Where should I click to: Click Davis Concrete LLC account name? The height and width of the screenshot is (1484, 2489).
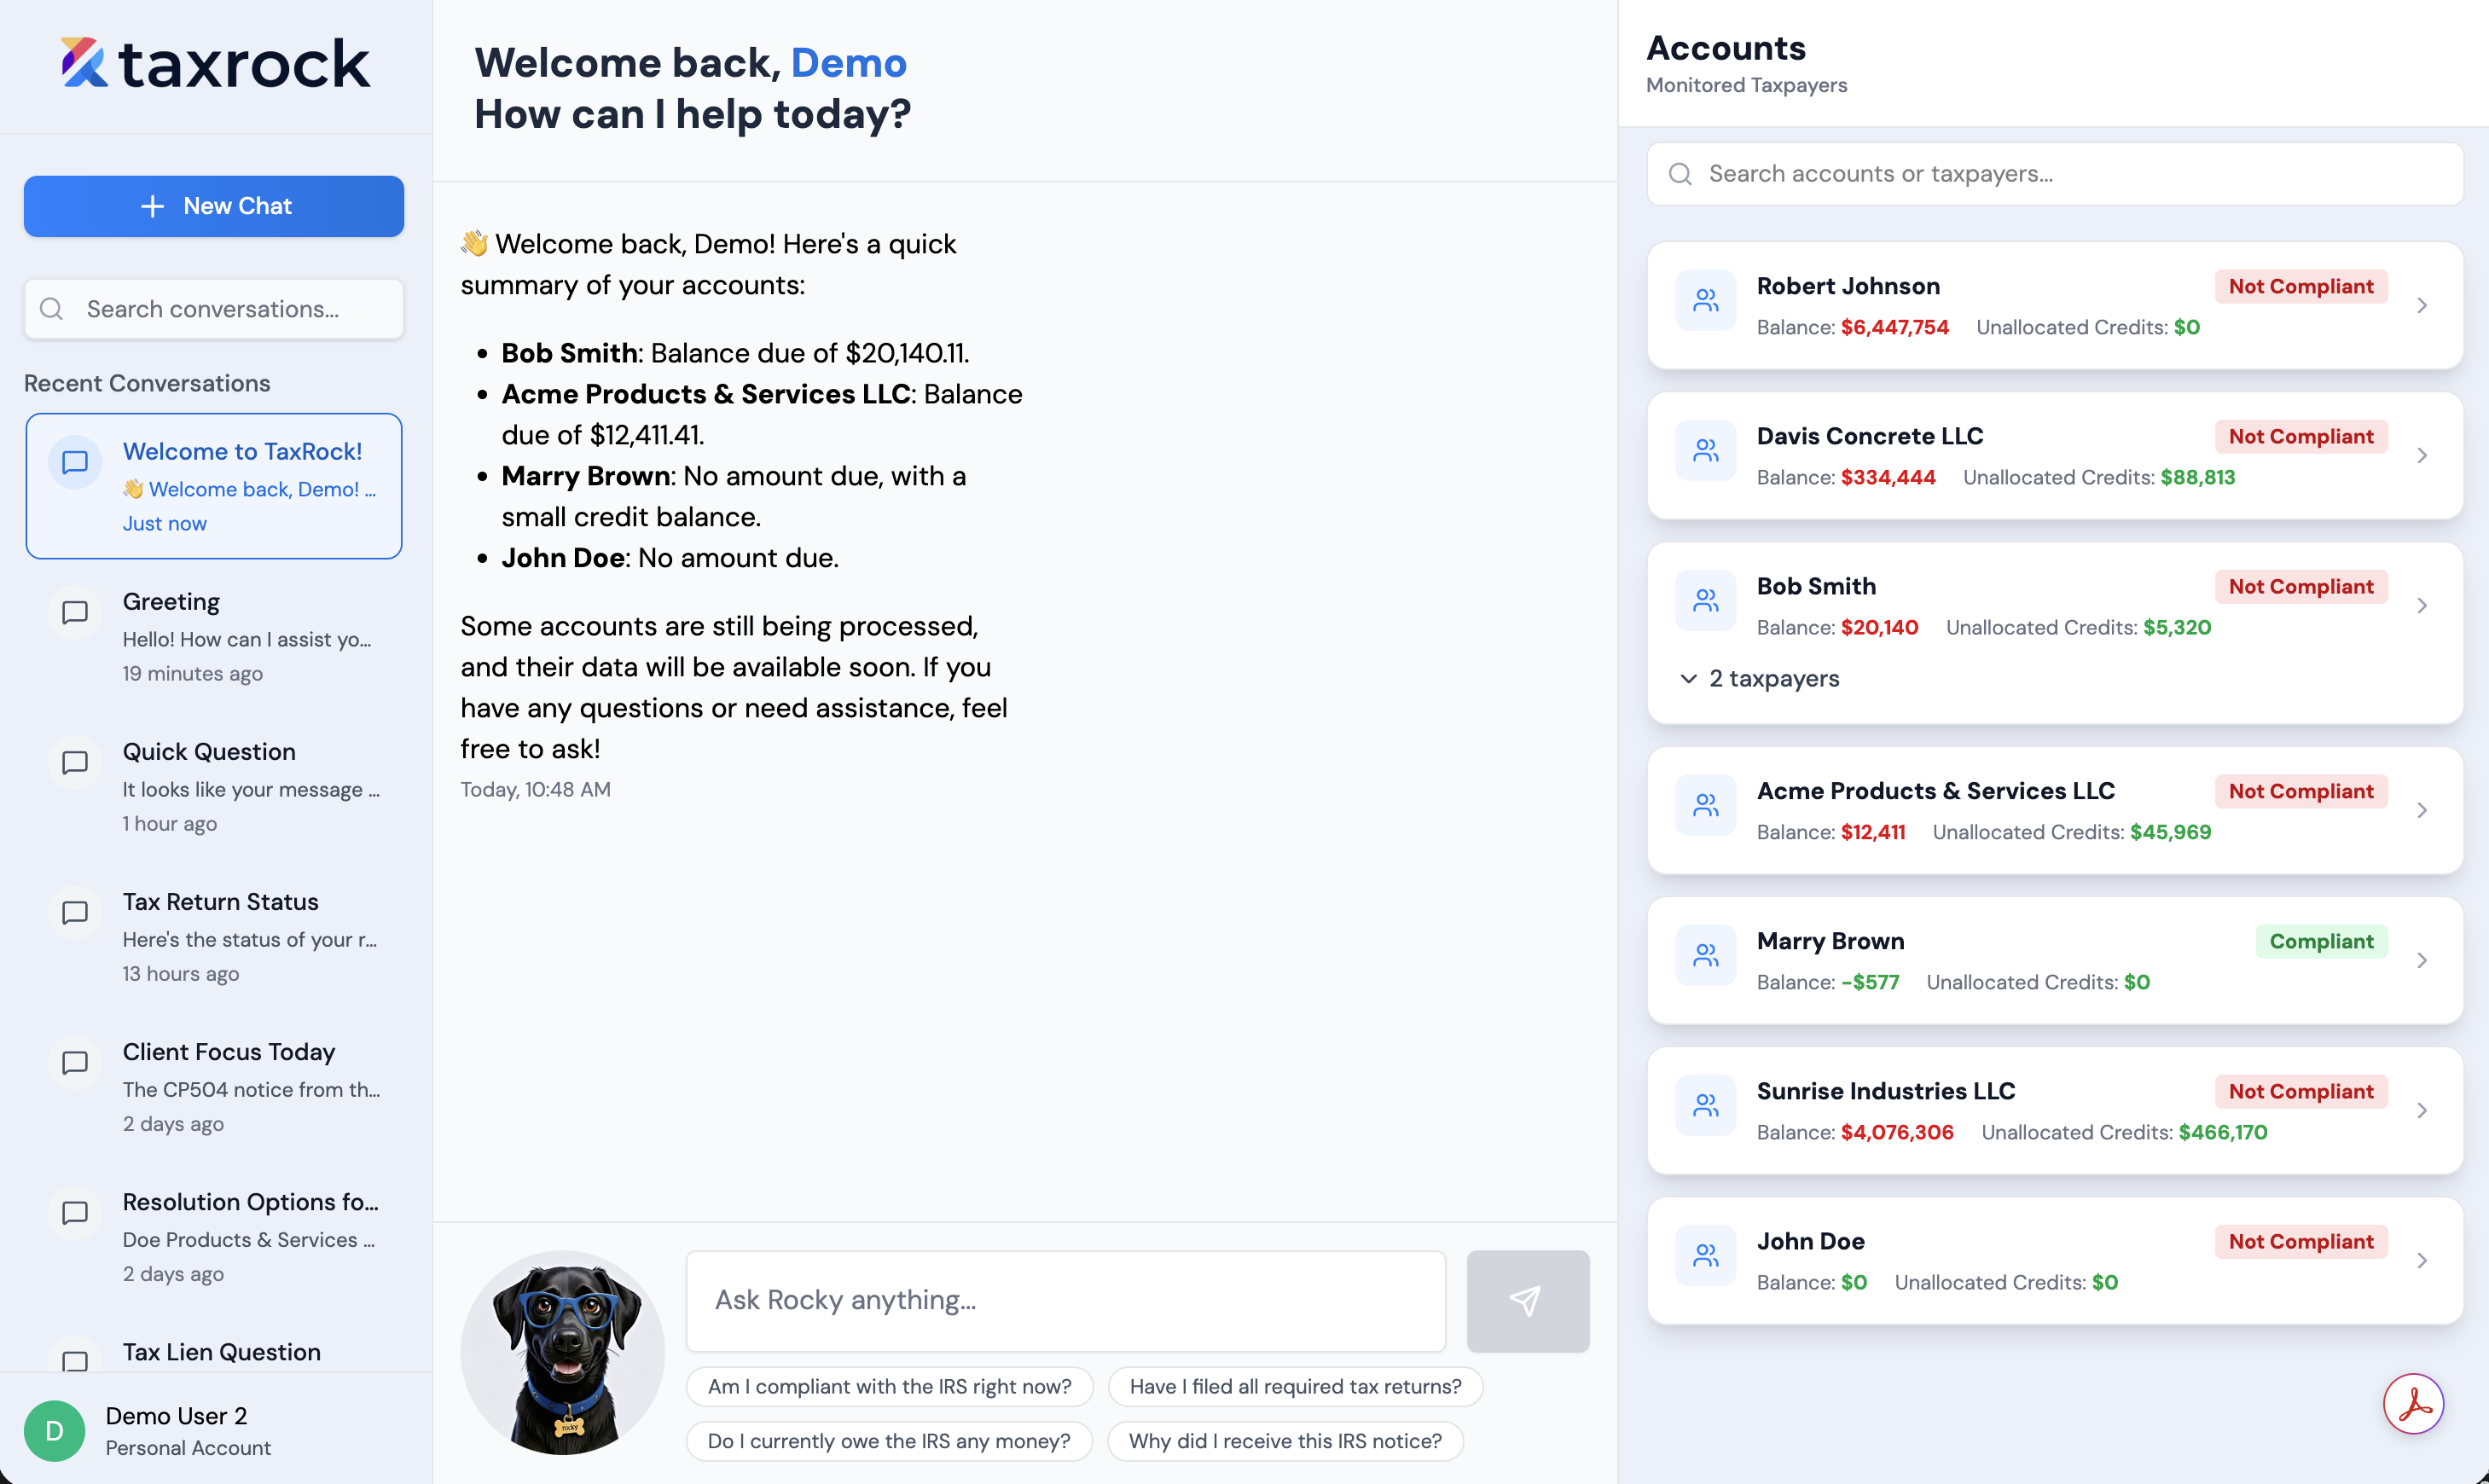[x=1870, y=436]
